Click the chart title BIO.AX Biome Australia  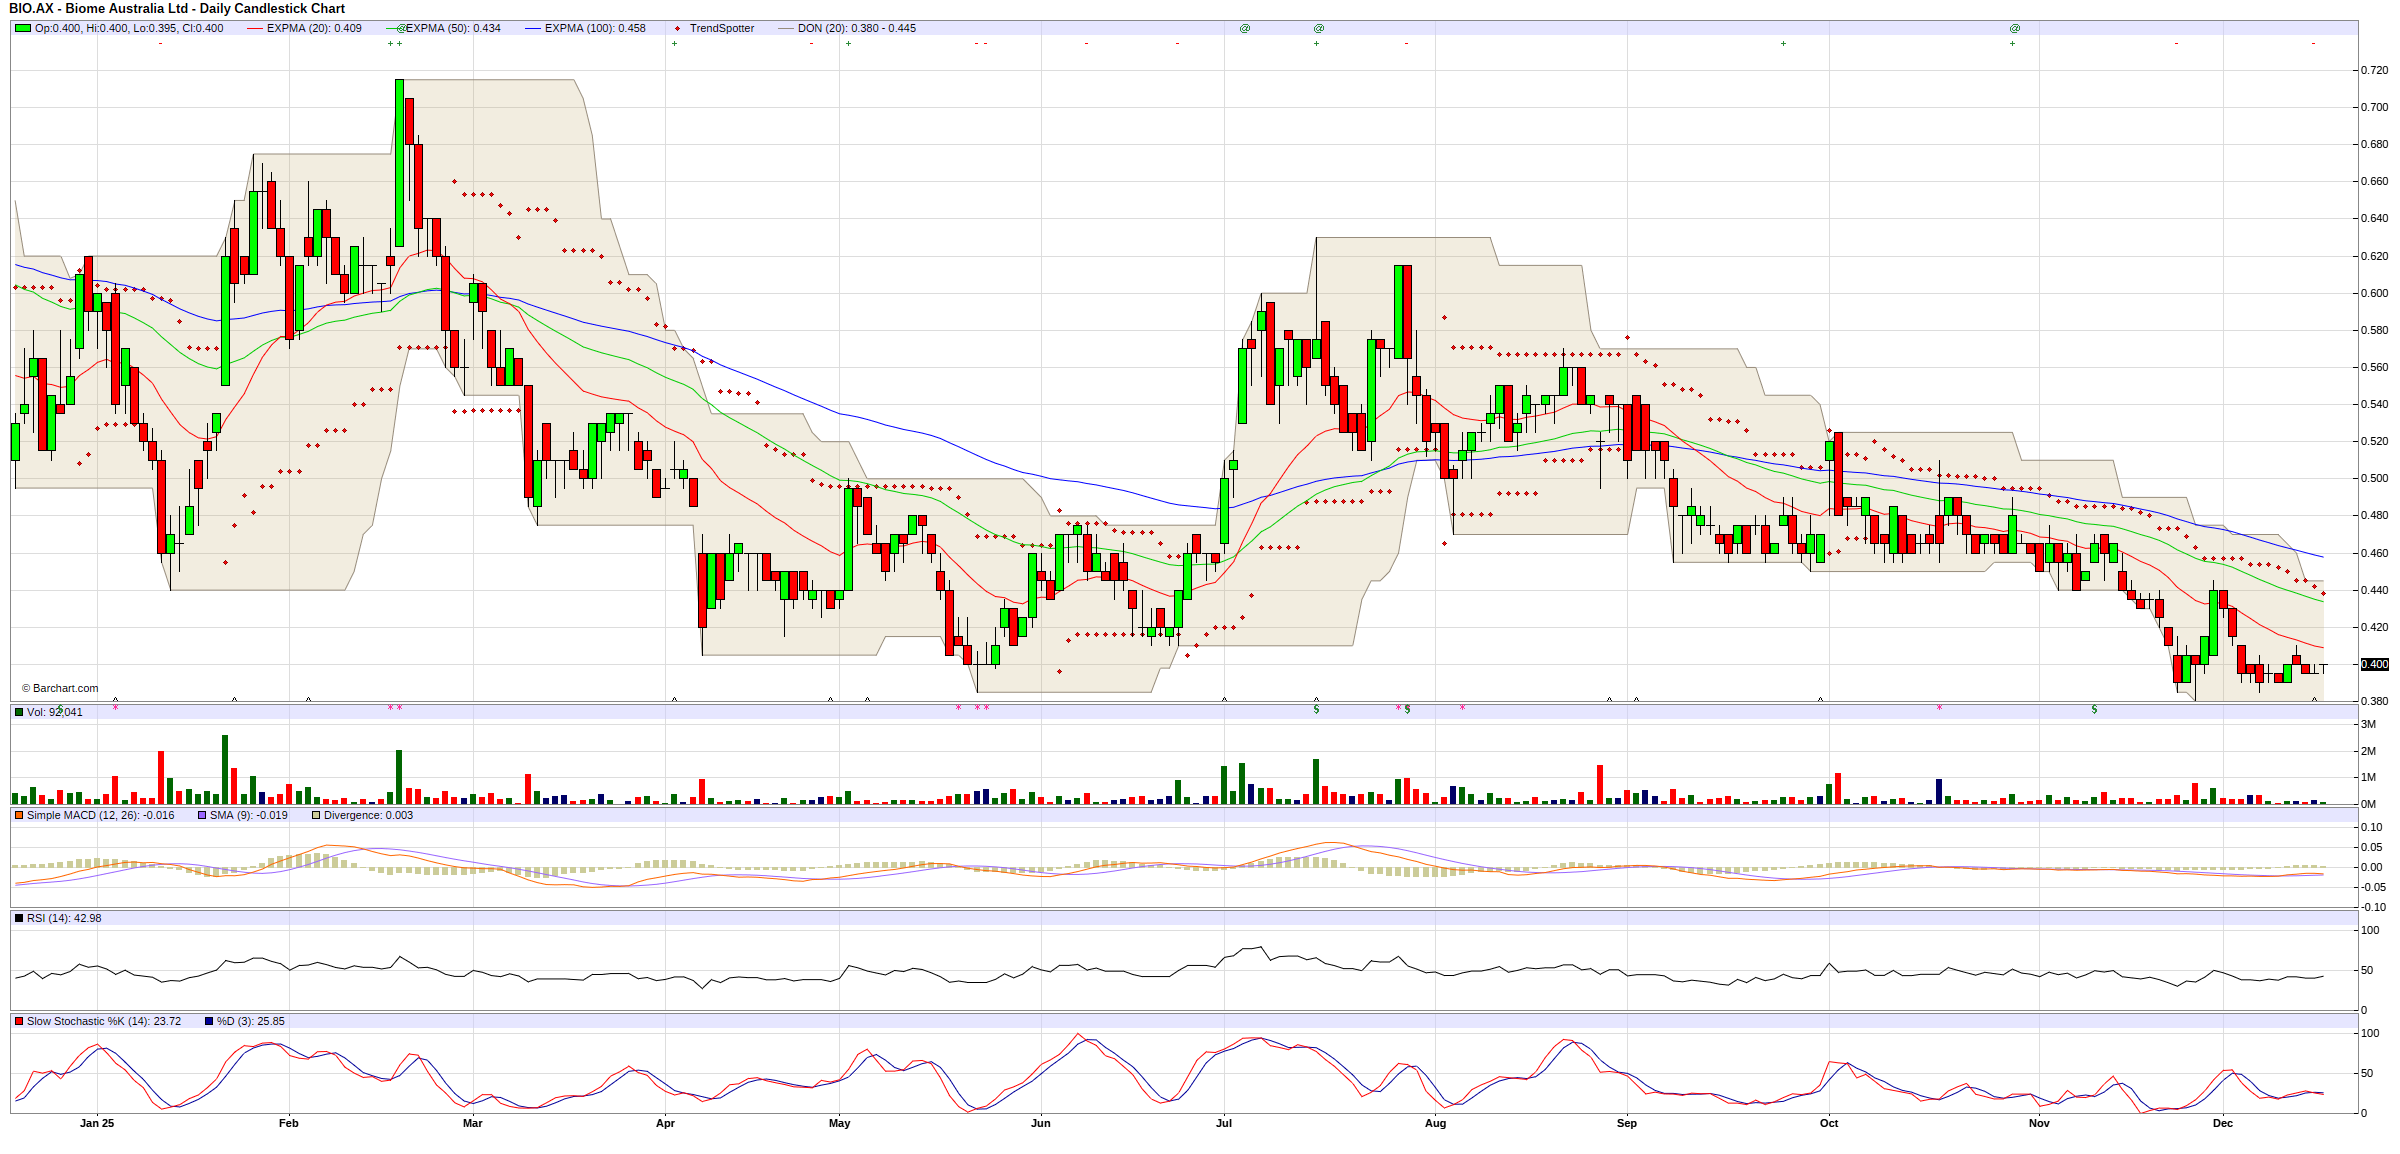point(177,8)
